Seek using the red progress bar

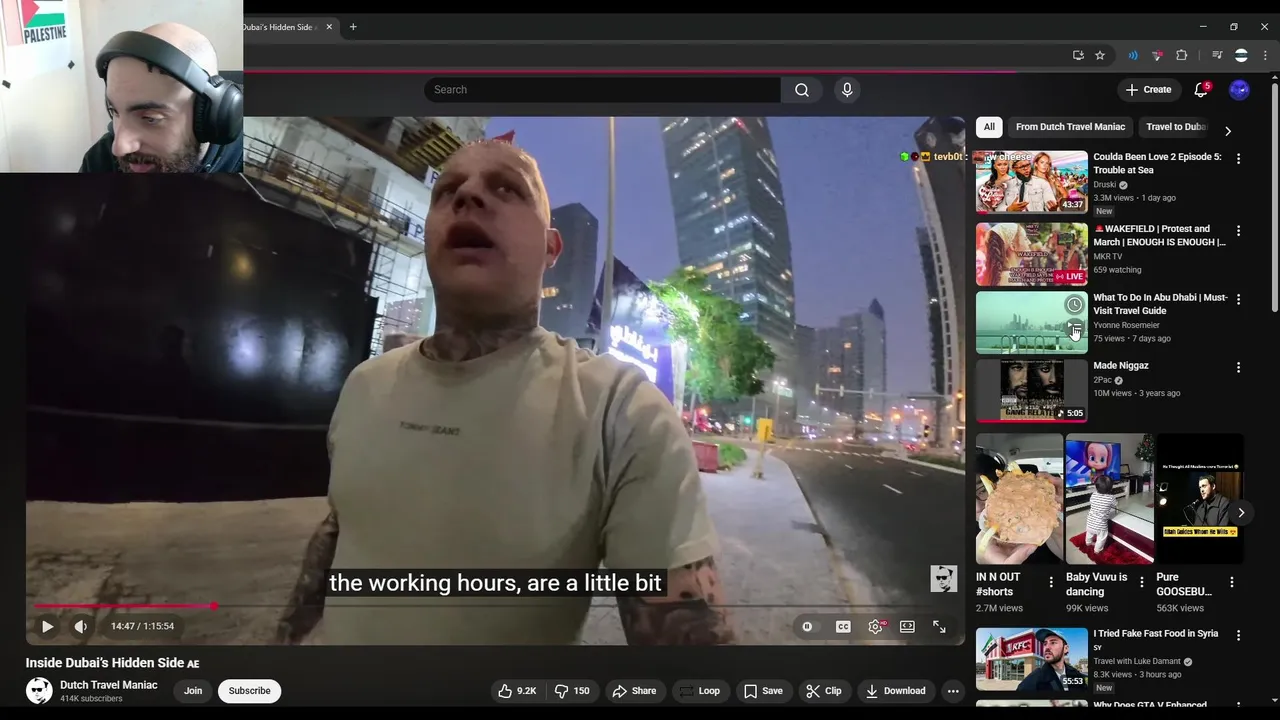coord(497,606)
